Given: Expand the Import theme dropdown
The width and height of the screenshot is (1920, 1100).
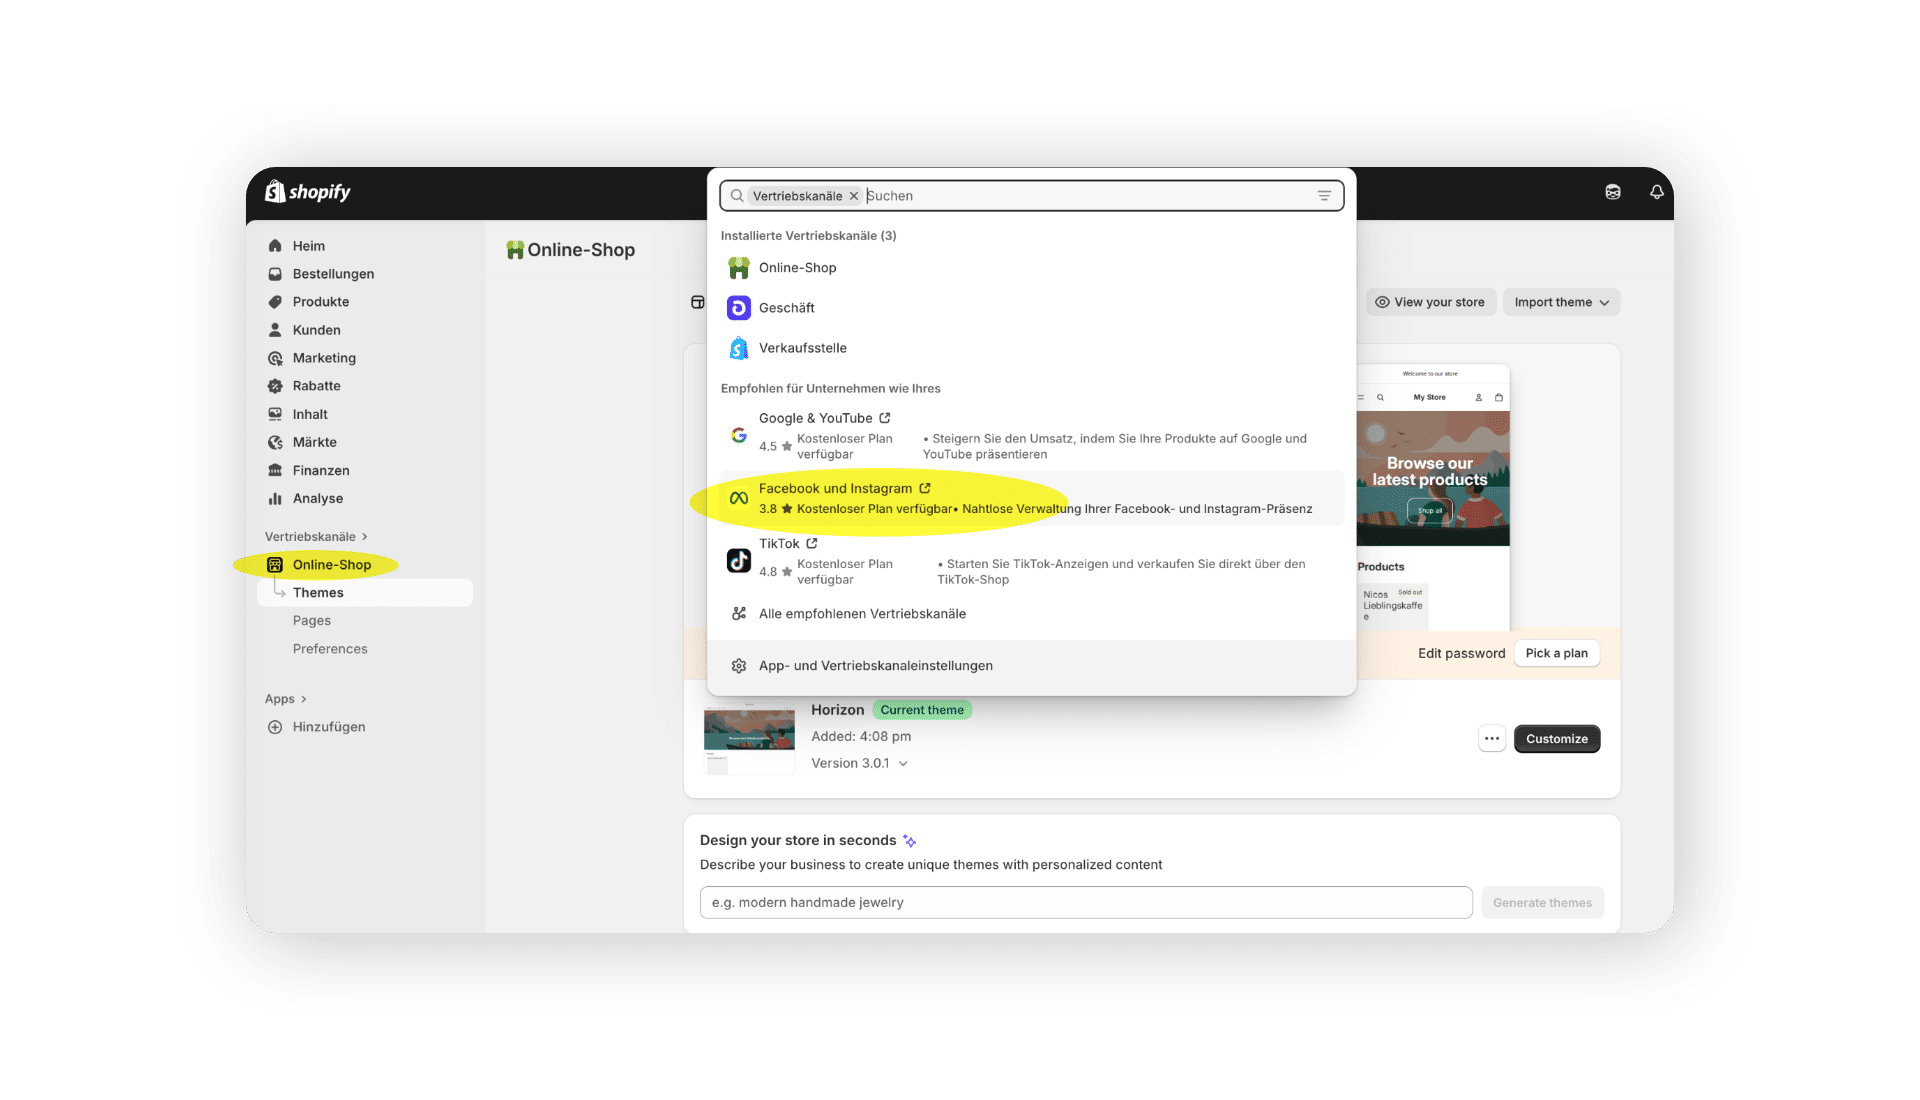Looking at the screenshot, I should click(x=1561, y=302).
